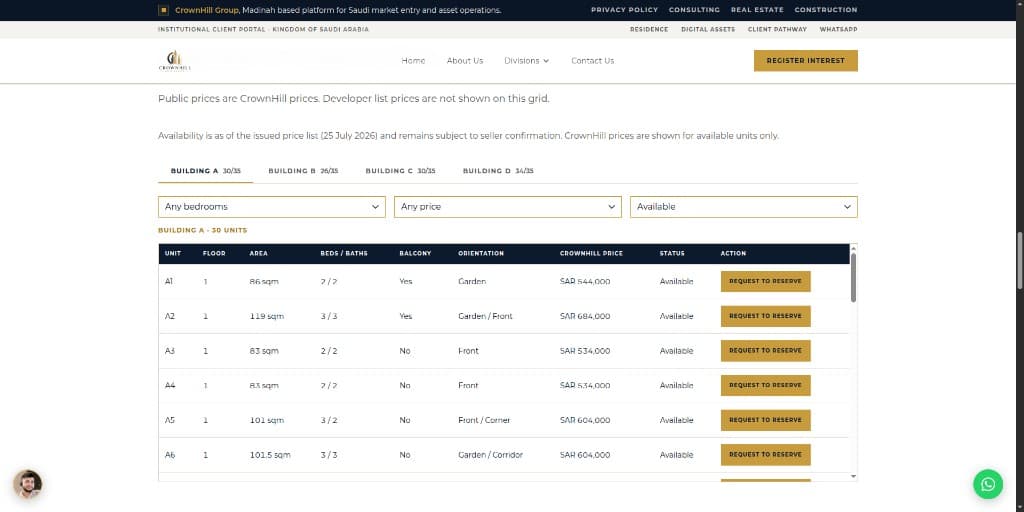The image size is (1024, 512).
Task: Click the Unit column header
Action: [x=173, y=253]
